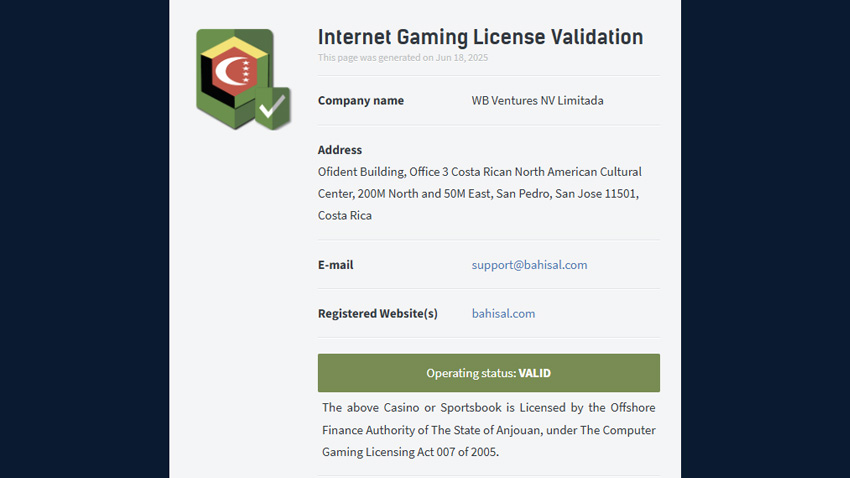
Task: Click the Ofident Building address first line
Action: click(480, 172)
